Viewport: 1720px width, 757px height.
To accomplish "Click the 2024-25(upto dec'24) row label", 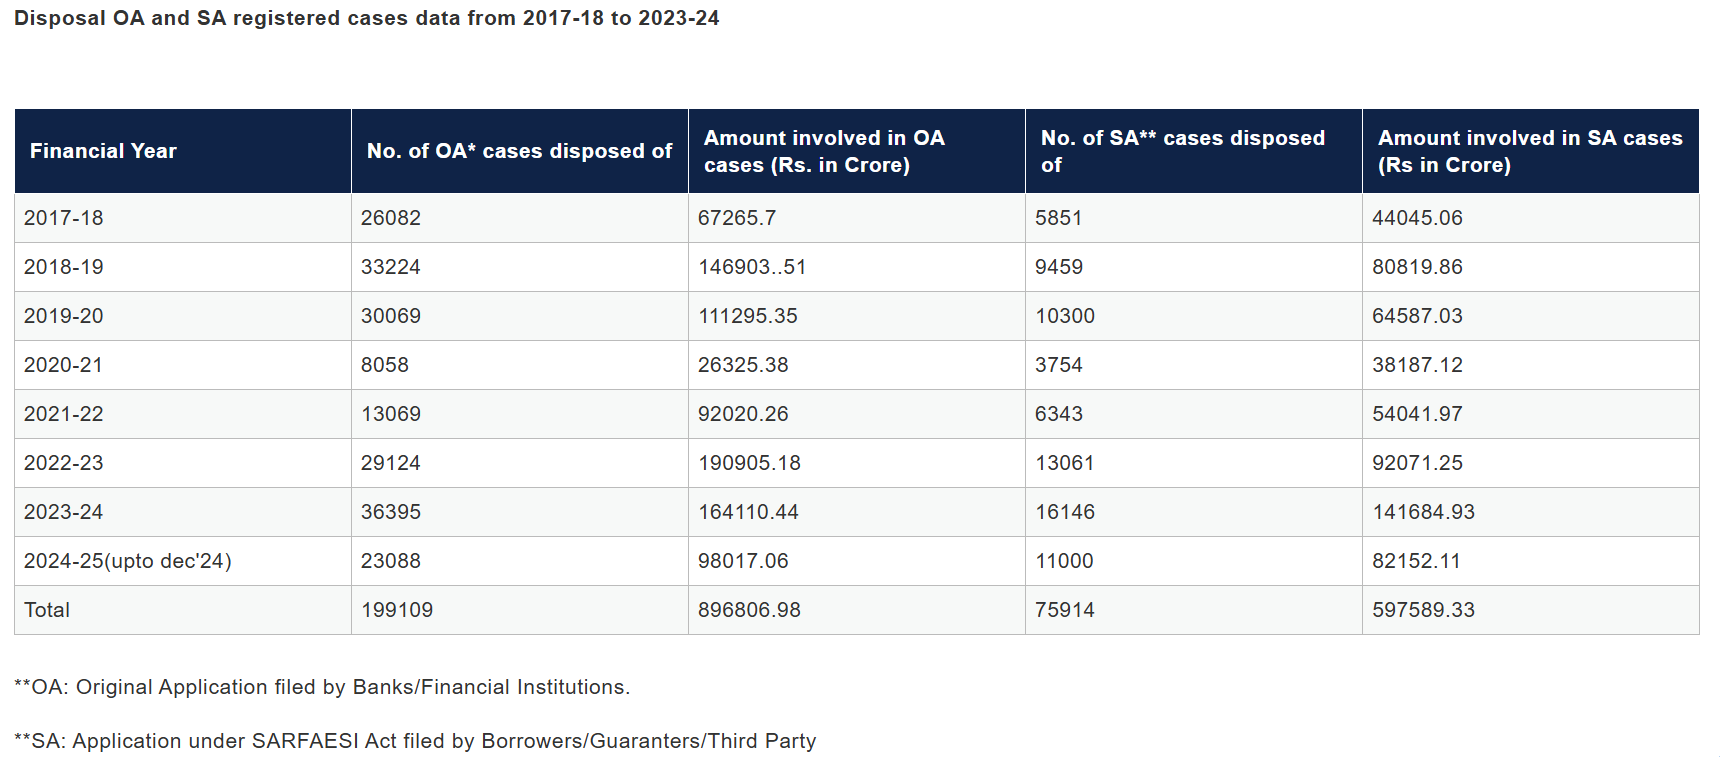I will pyautogui.click(x=128, y=561).
